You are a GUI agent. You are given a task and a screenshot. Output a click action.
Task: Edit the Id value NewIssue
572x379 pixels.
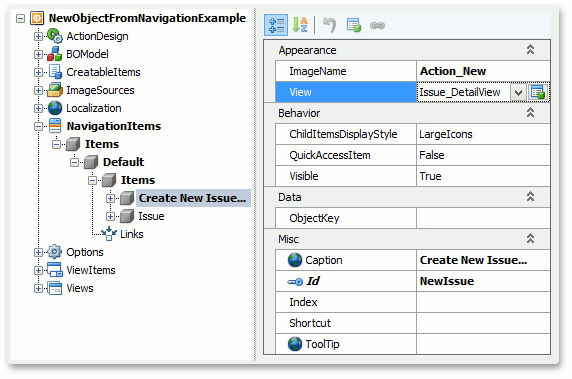coord(483,281)
